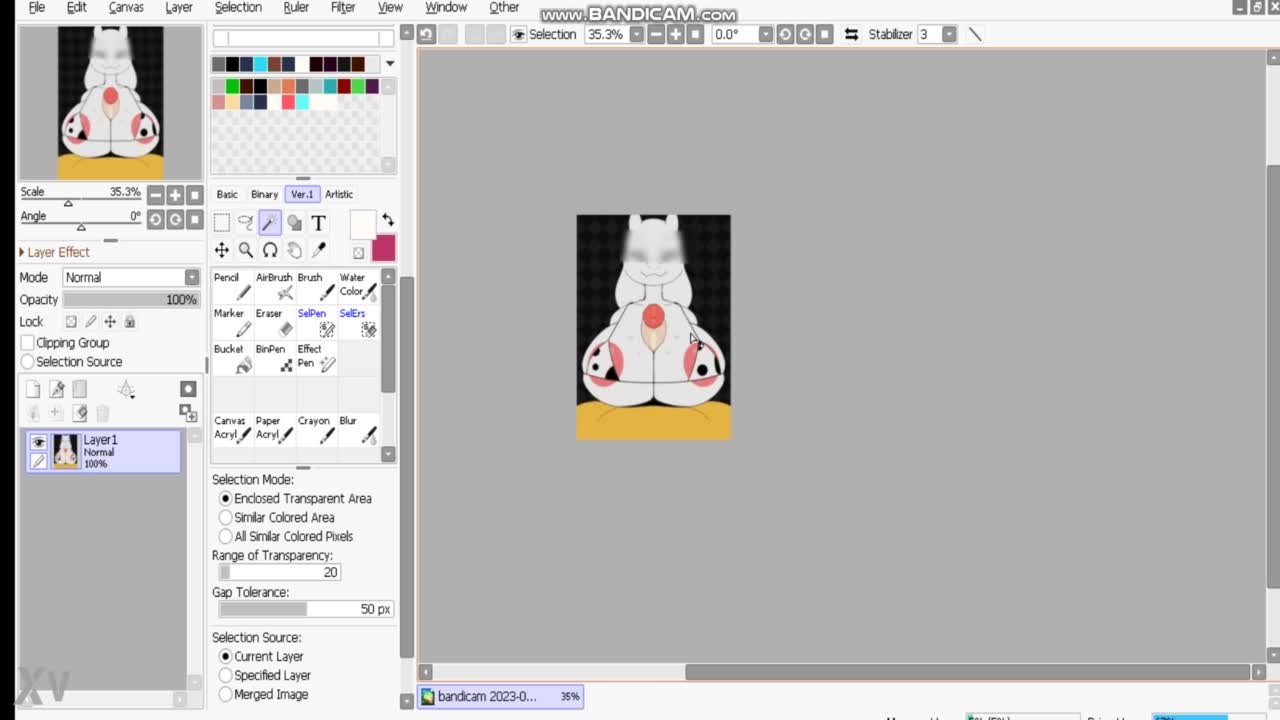Open the Stabilizer value dropdown
The width and height of the screenshot is (1280, 720).
tap(948, 34)
